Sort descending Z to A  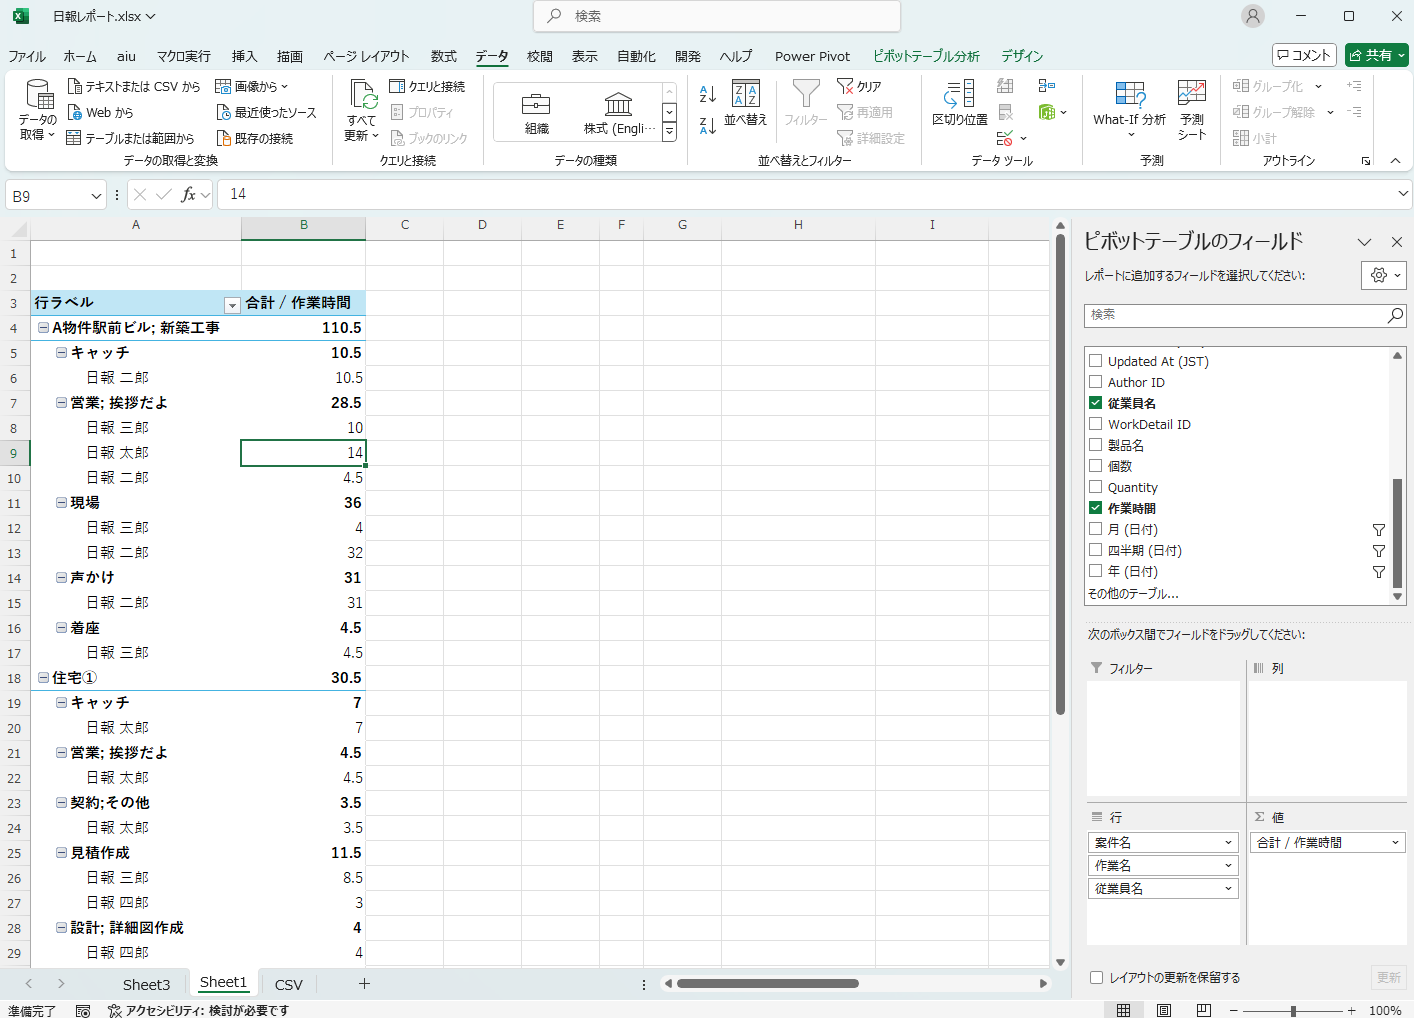point(708,125)
